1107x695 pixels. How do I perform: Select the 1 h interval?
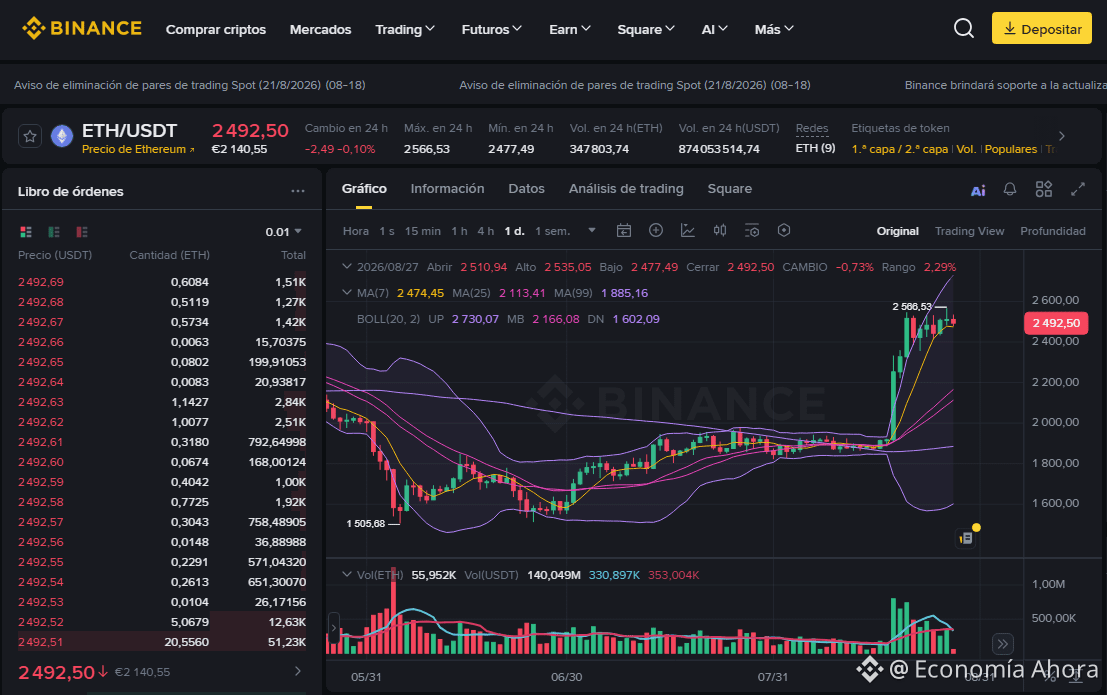460,231
